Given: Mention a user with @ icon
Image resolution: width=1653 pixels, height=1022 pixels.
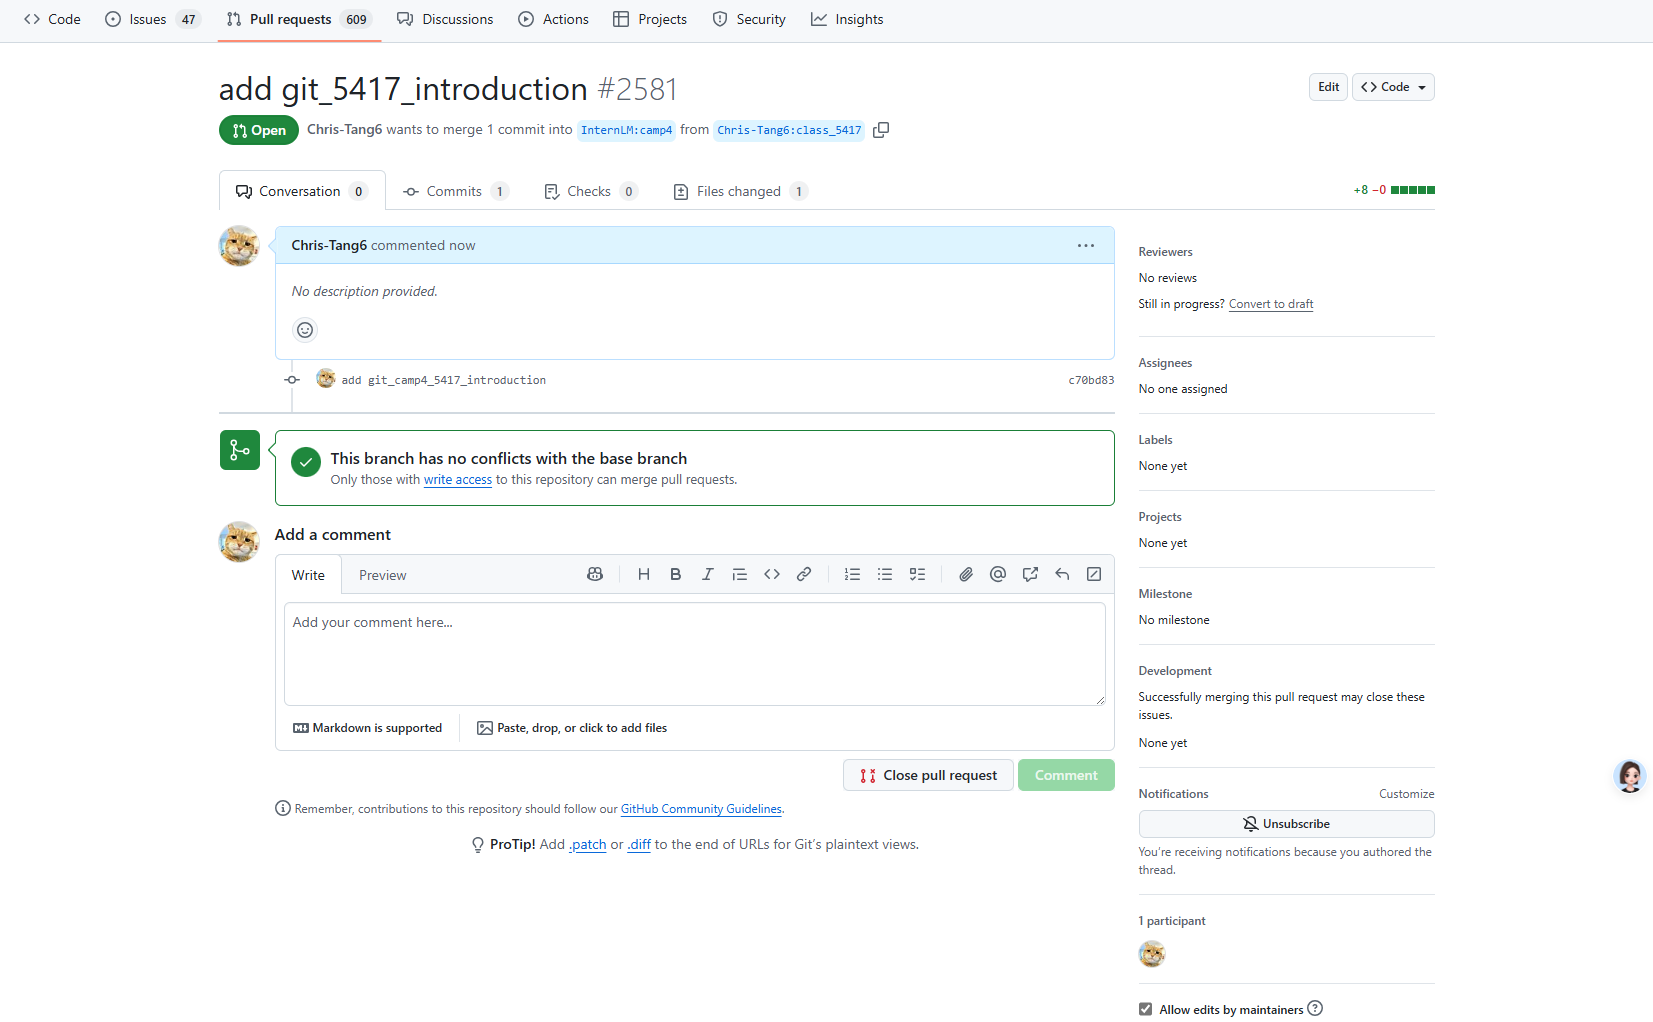Looking at the screenshot, I should pos(998,574).
